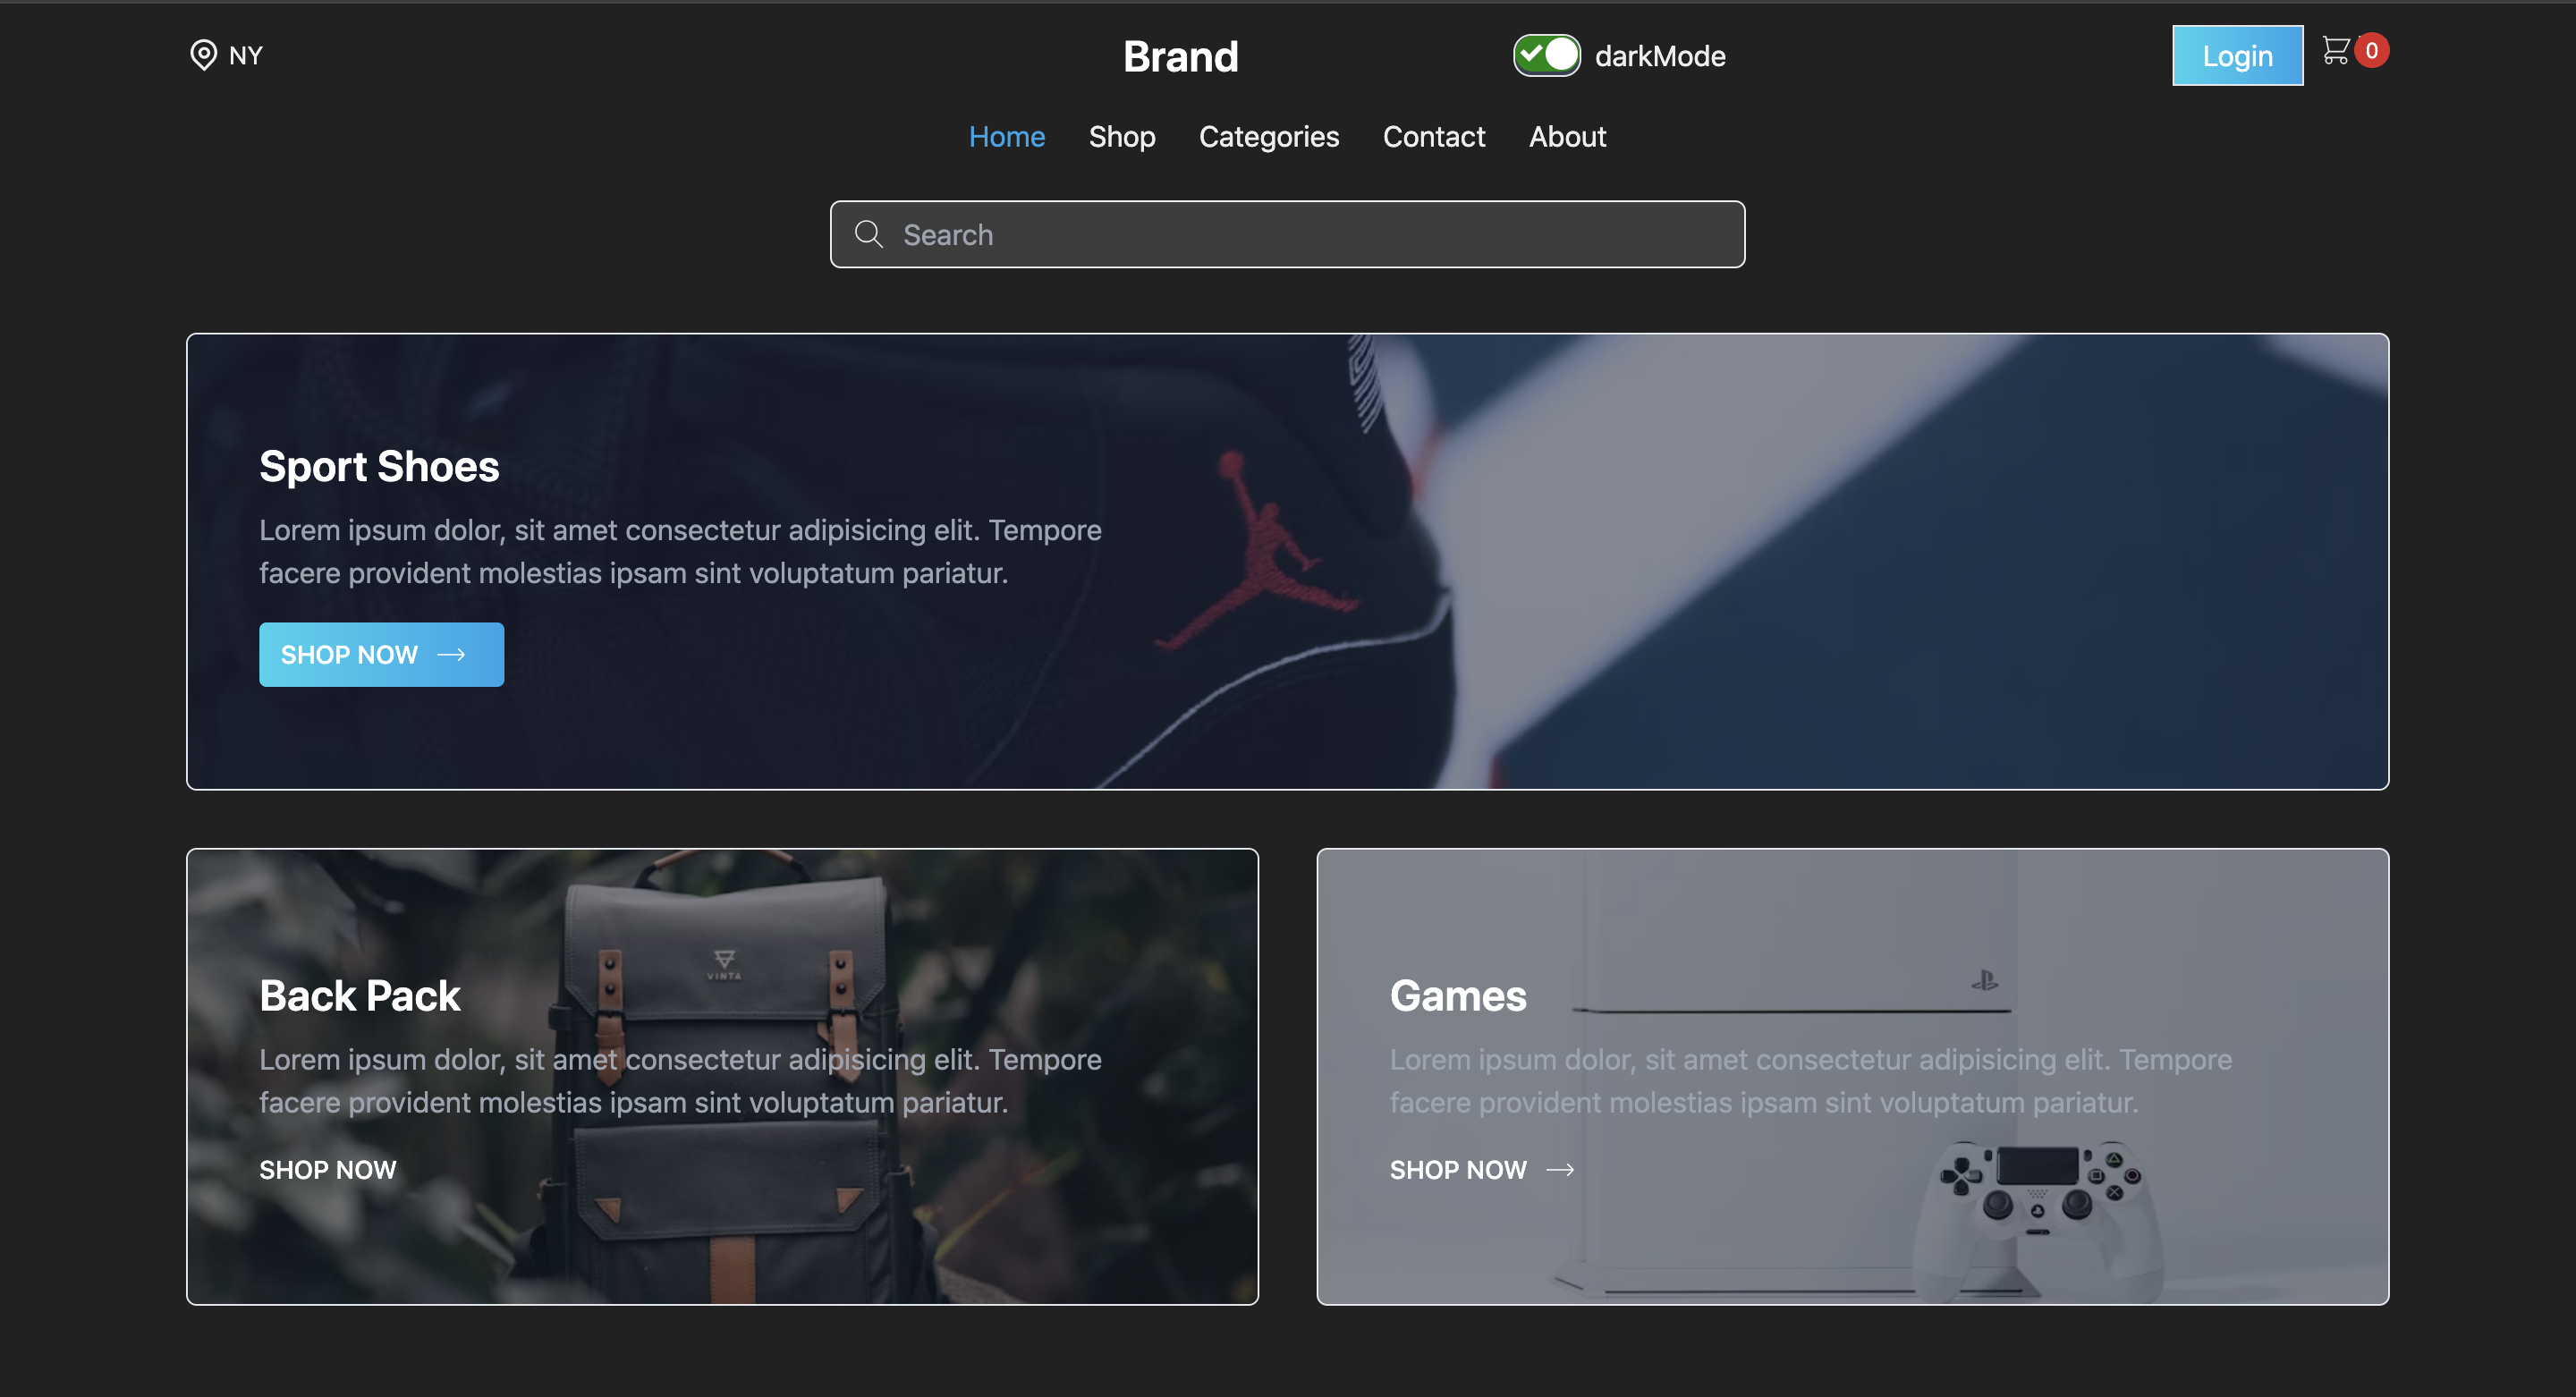Click the arrow beside Games Shop Now
This screenshot has height=1397, width=2576.
[x=1560, y=1169]
